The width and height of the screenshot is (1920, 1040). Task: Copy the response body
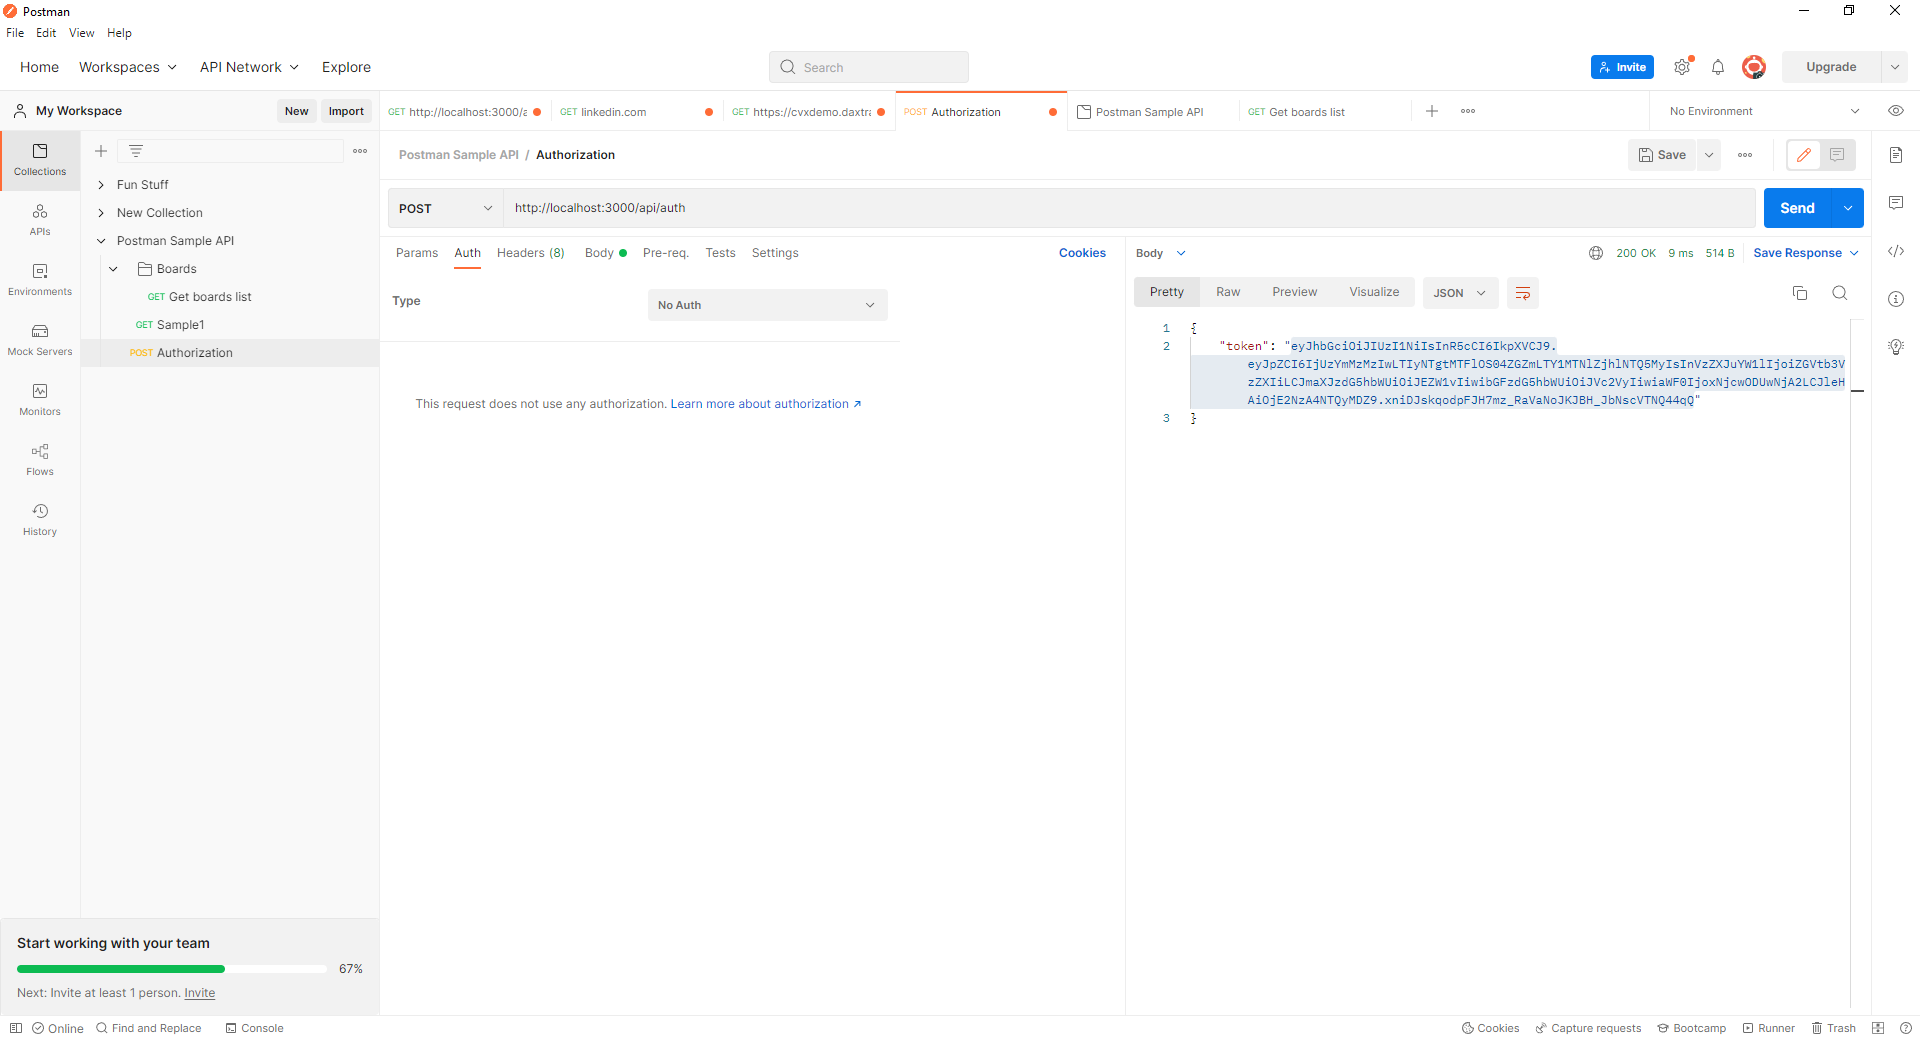(x=1800, y=293)
